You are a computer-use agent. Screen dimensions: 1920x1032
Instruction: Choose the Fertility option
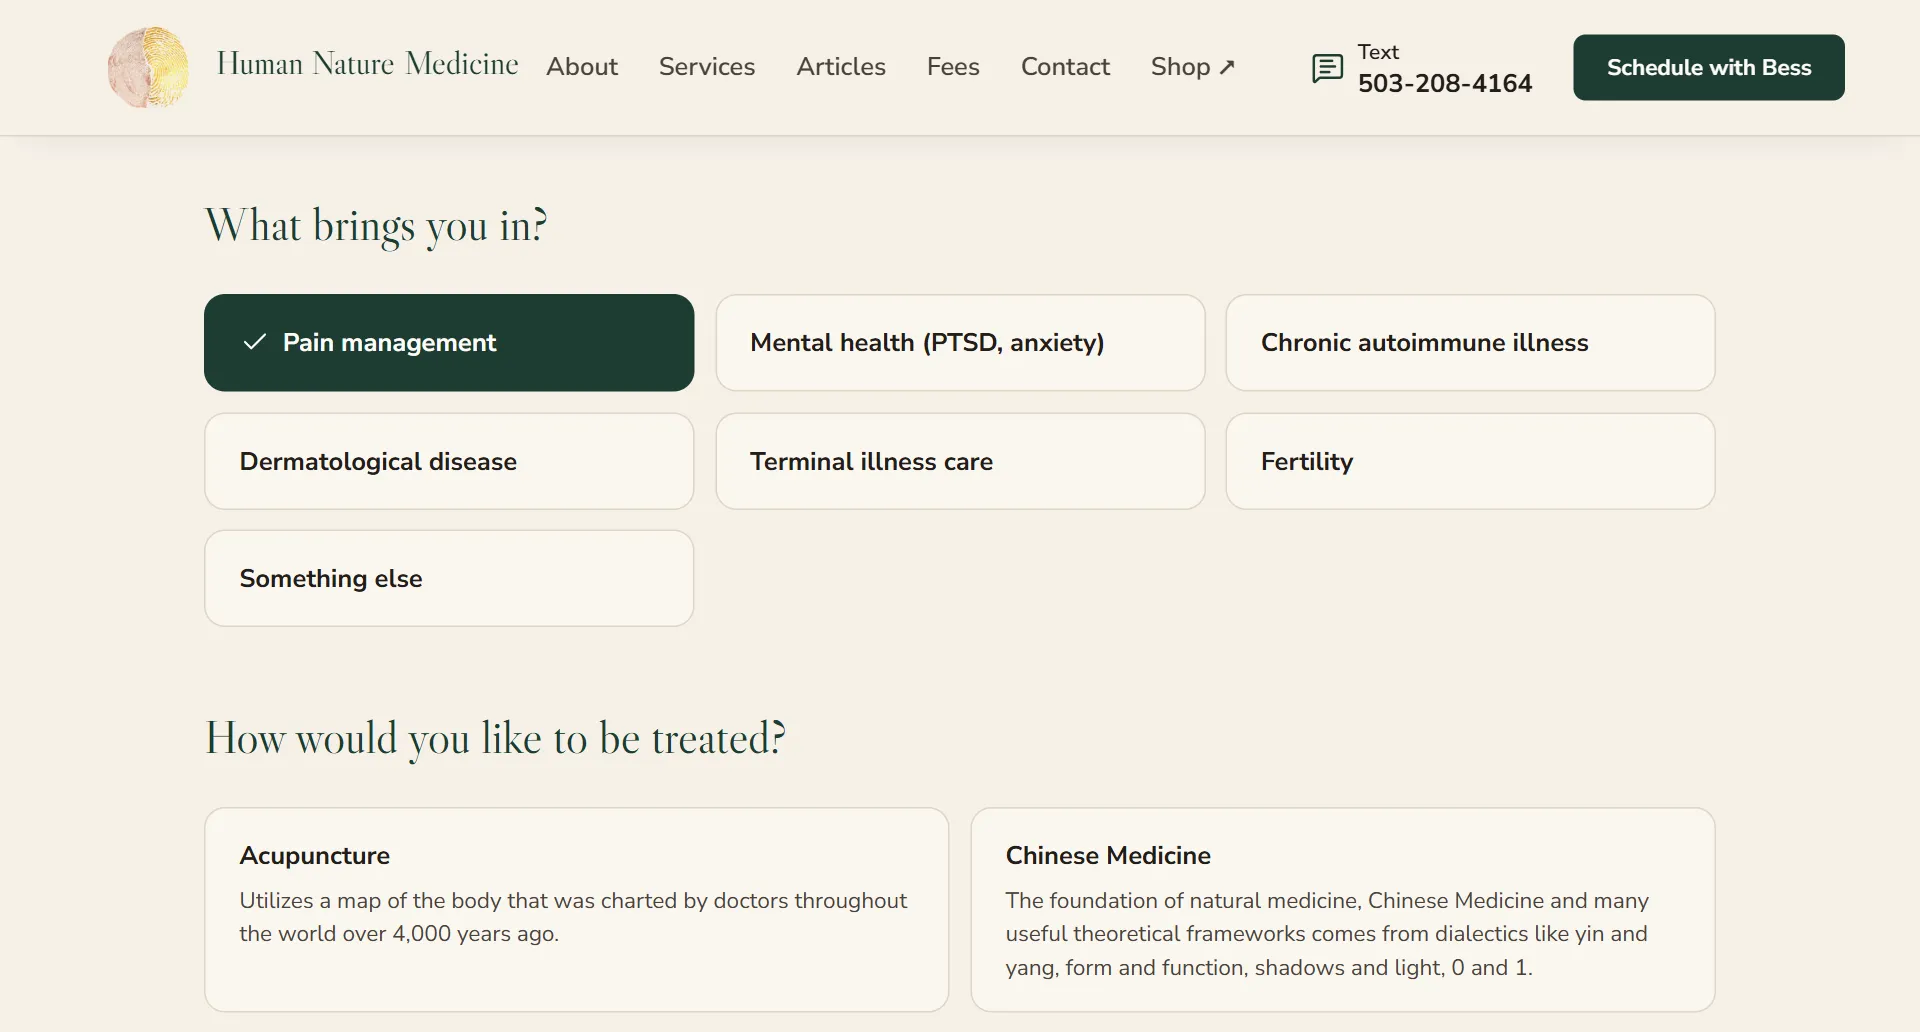[1470, 461]
